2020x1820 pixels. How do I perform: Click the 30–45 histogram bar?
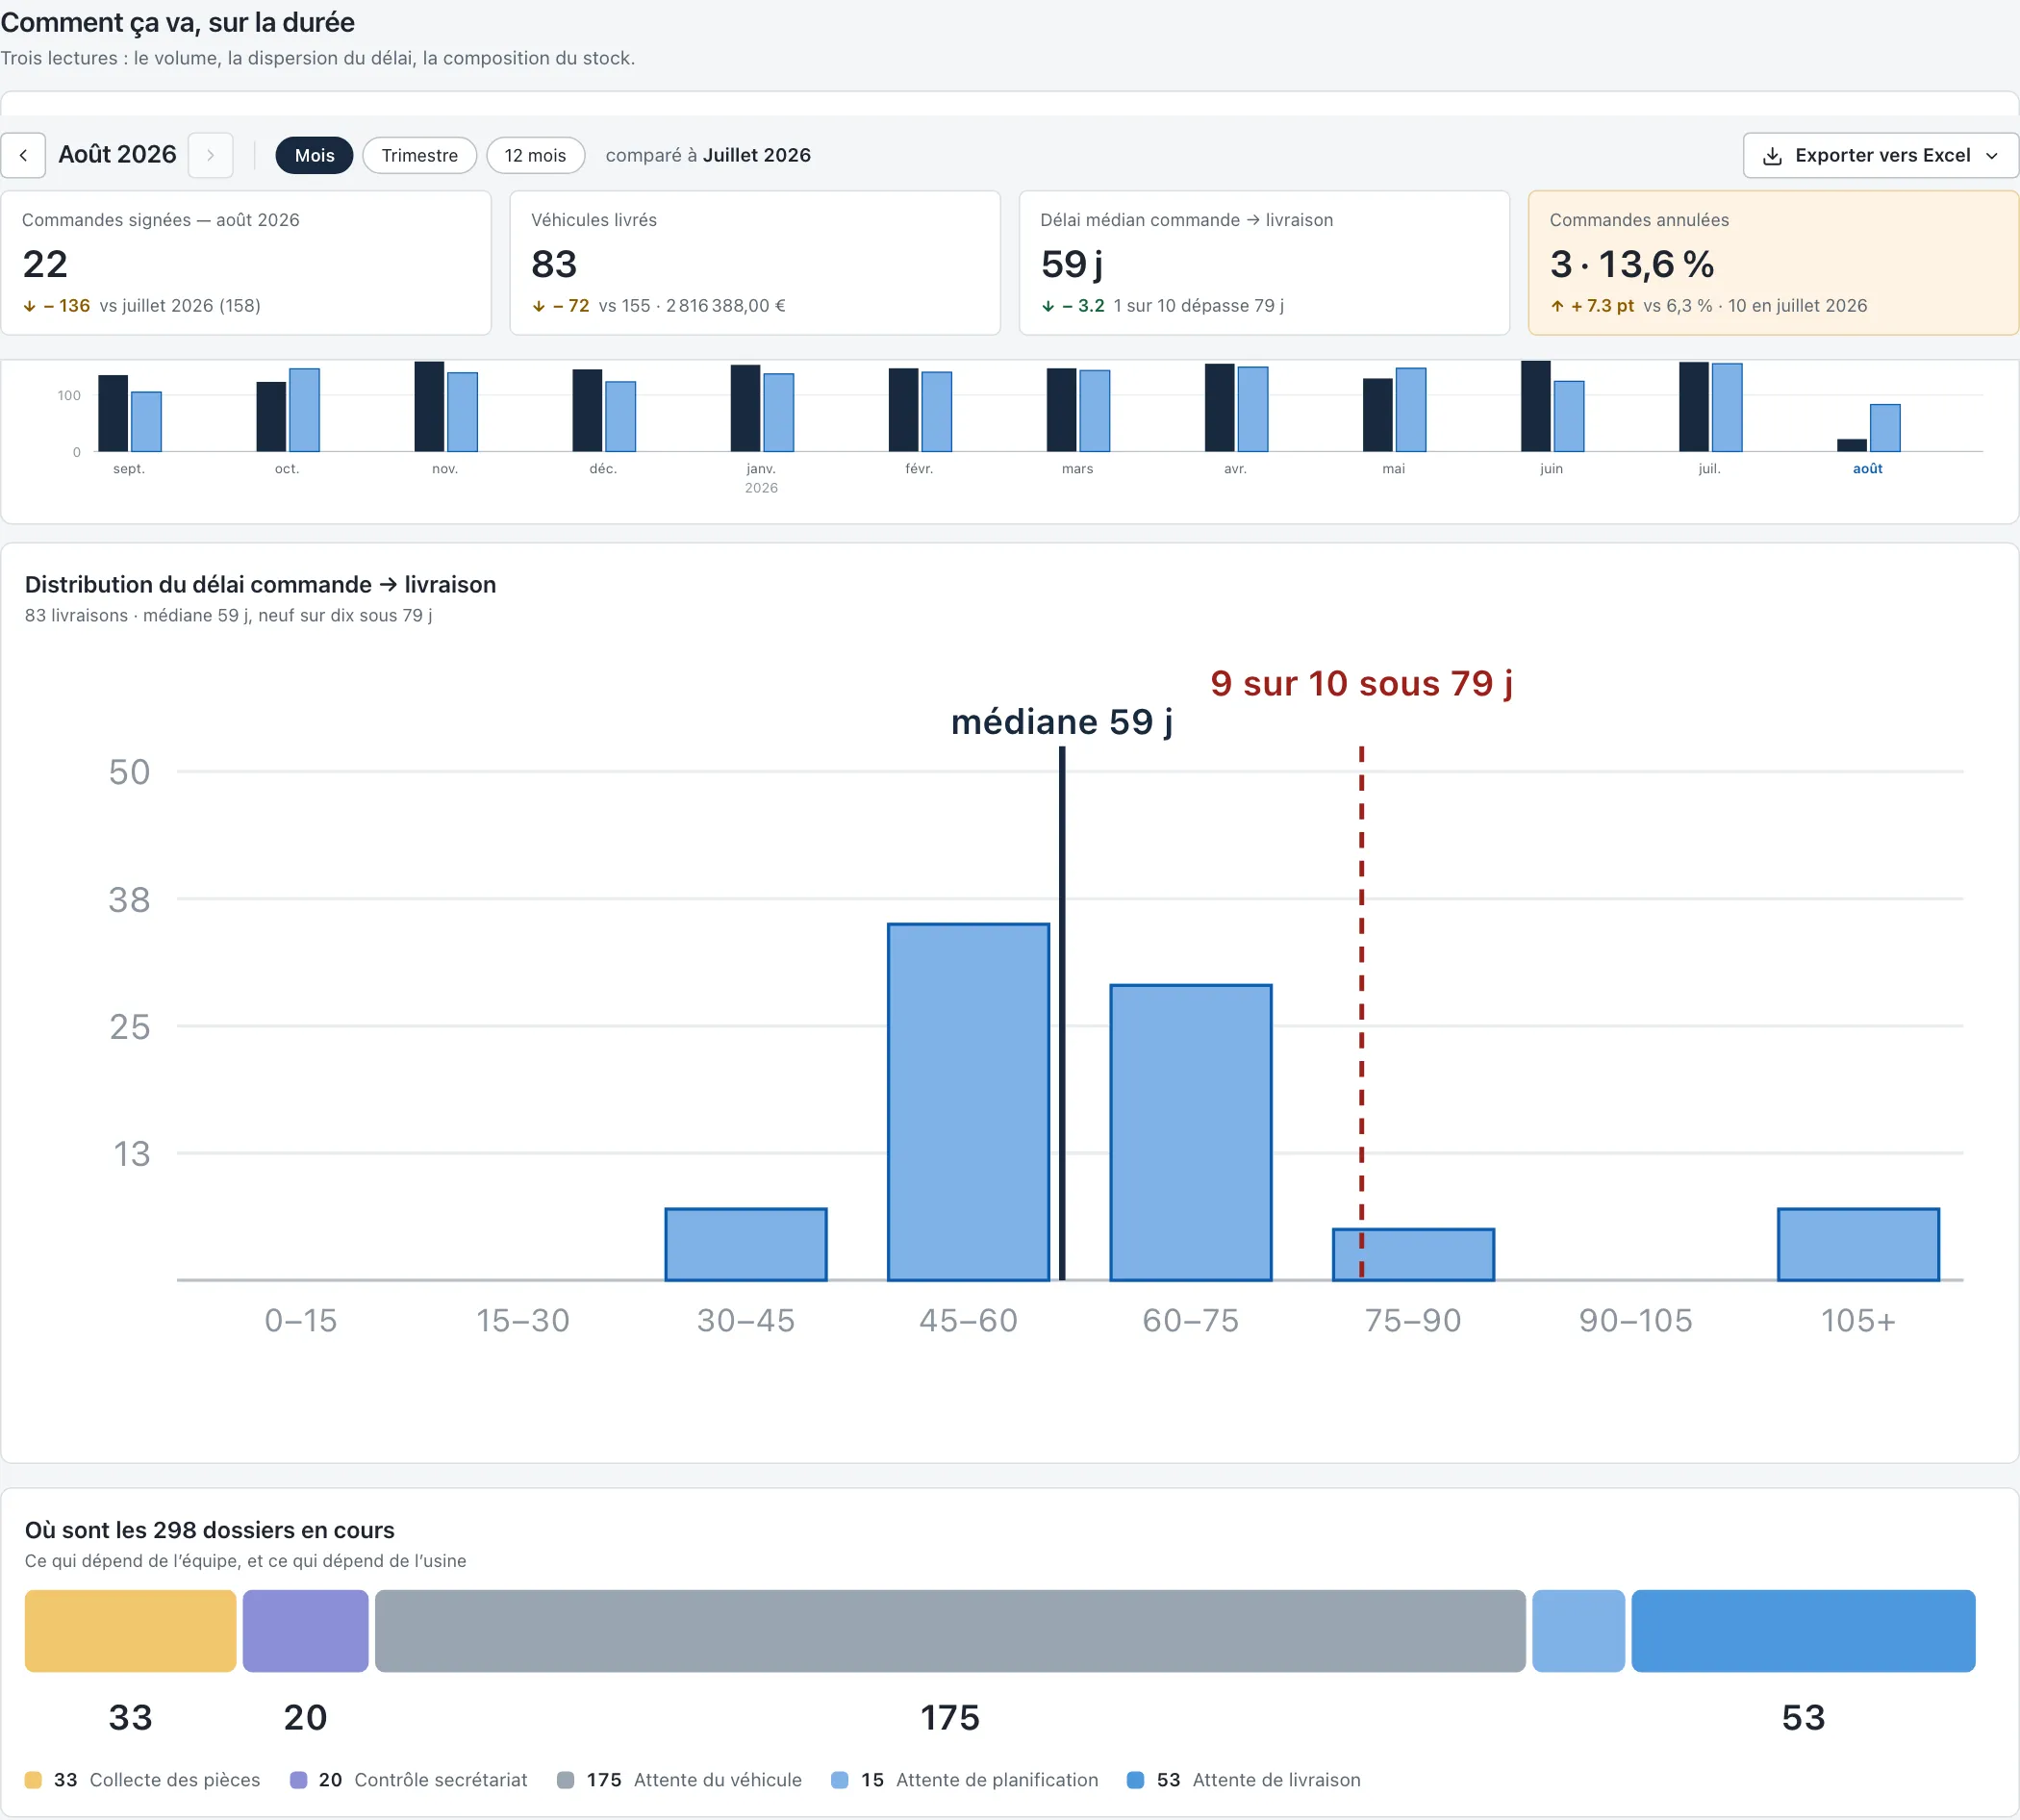[x=746, y=1245]
